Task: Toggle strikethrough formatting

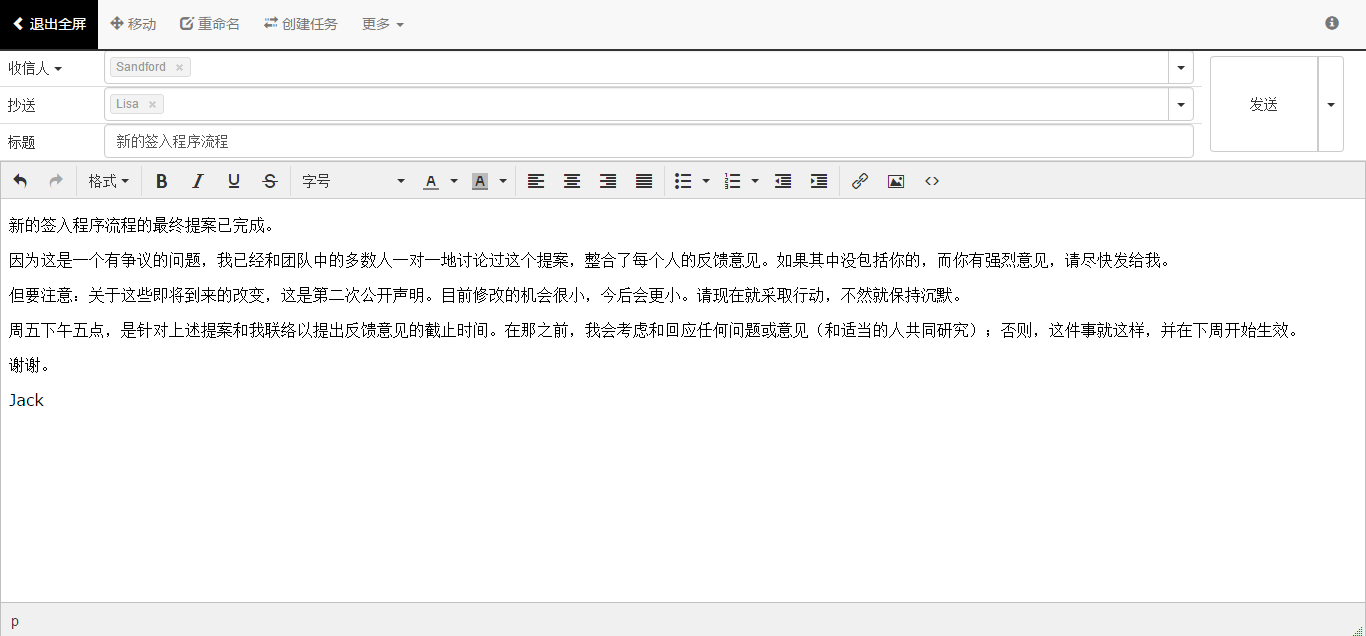Action: point(270,181)
